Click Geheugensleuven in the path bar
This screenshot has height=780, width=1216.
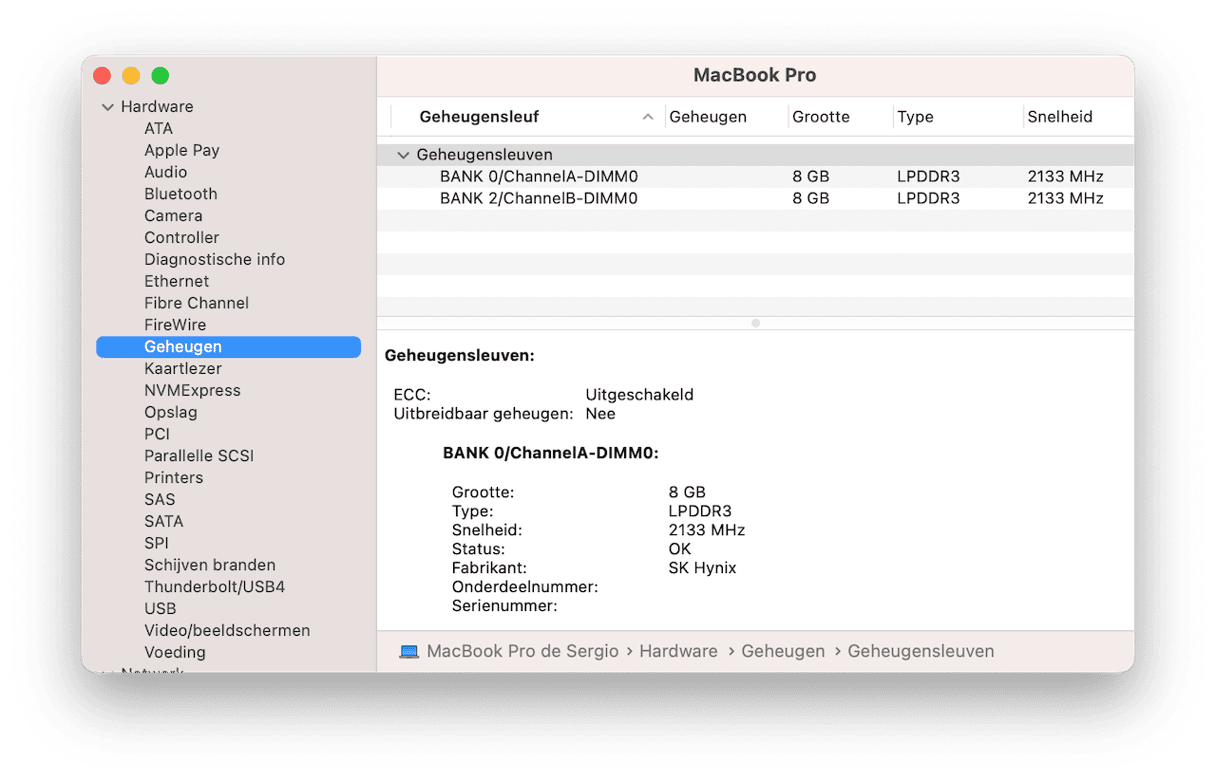point(920,652)
